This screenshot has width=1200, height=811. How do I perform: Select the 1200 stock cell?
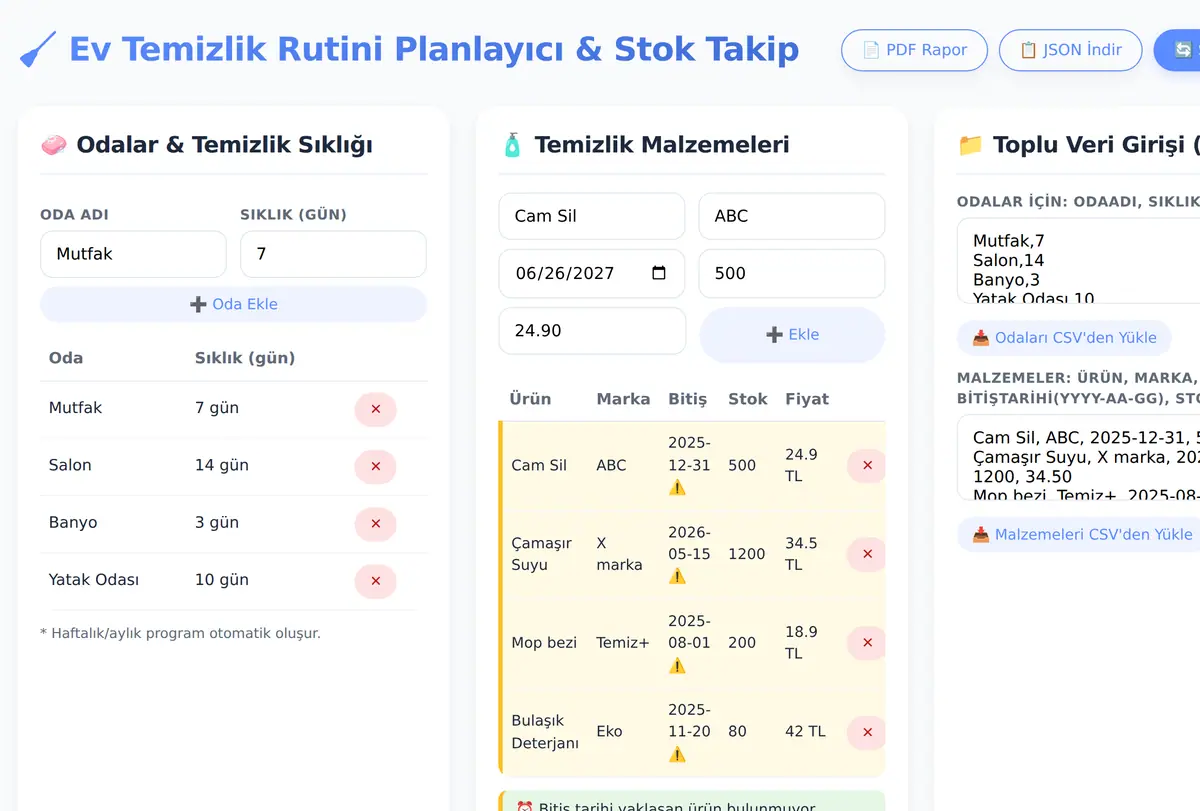point(746,554)
